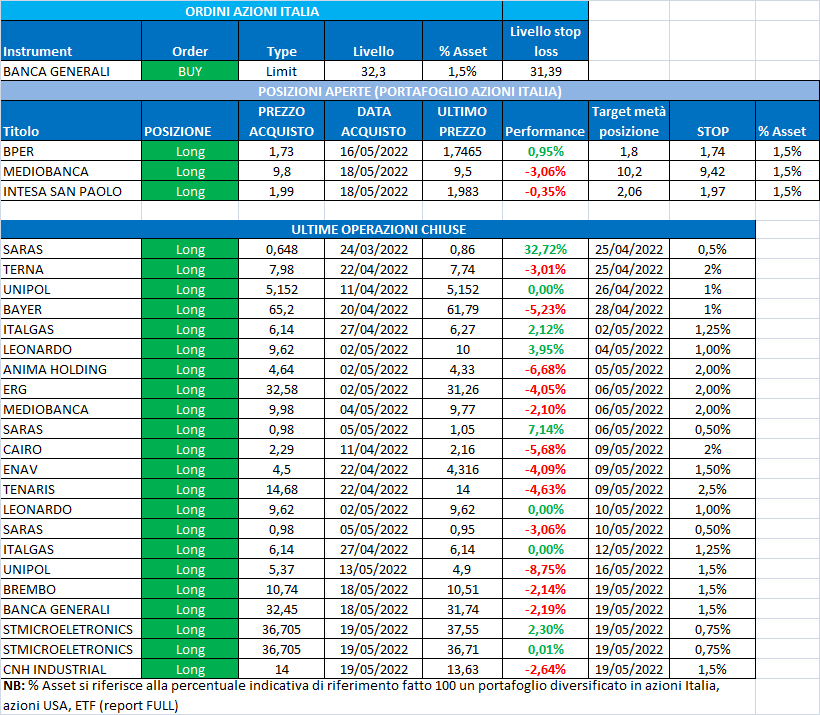Click Brembo's last price '10,51'
820x715 pixels.
tap(462, 589)
